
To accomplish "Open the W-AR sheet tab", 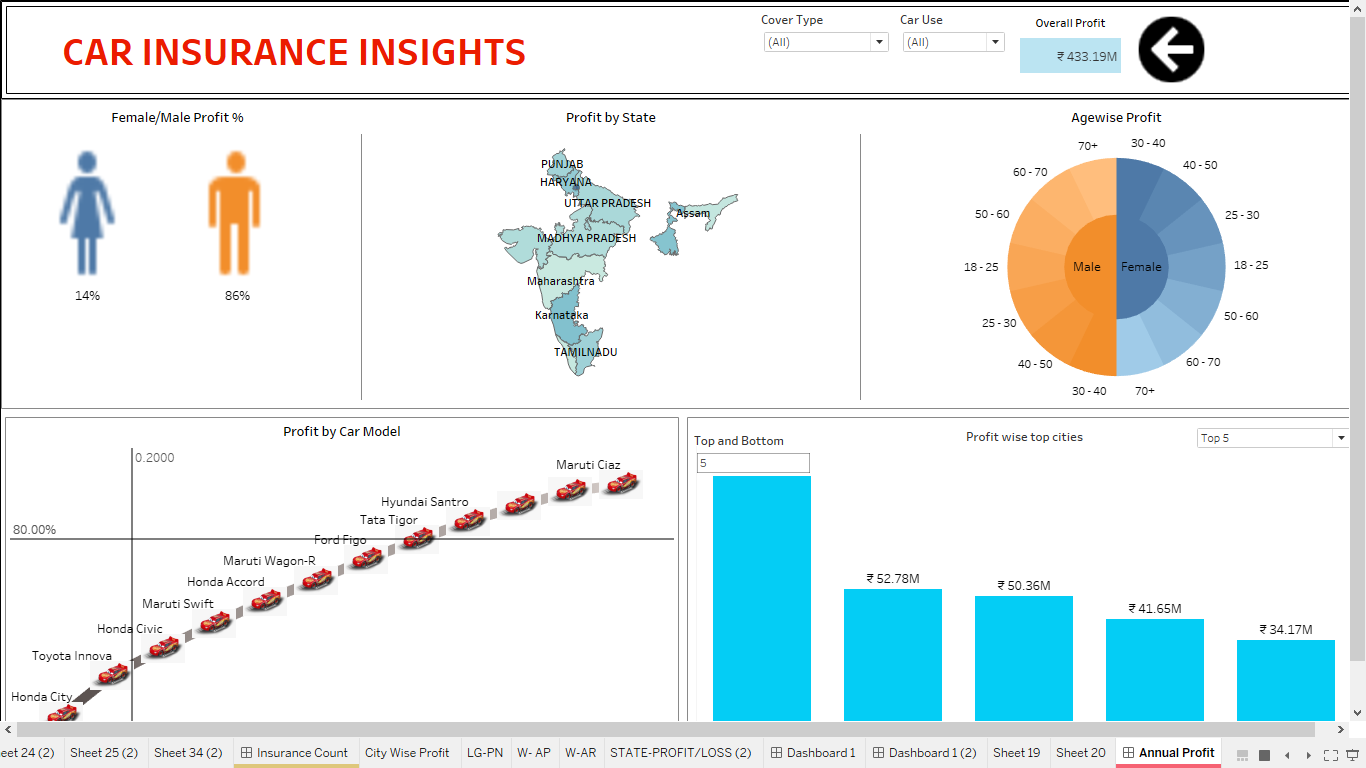I will 580,753.
